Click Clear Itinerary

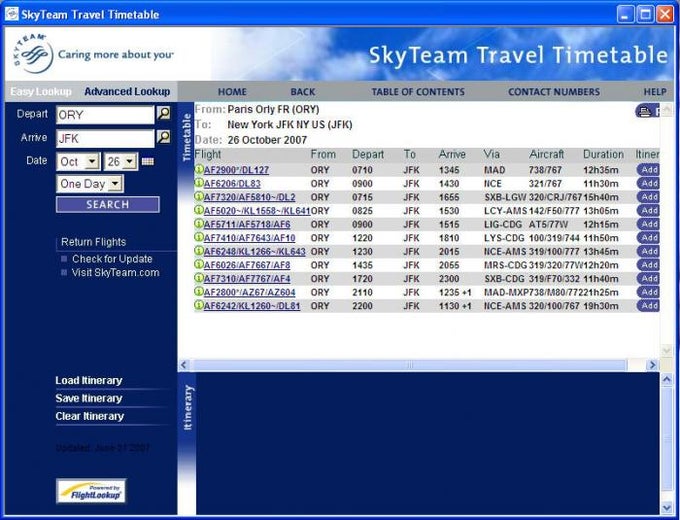click(x=90, y=416)
